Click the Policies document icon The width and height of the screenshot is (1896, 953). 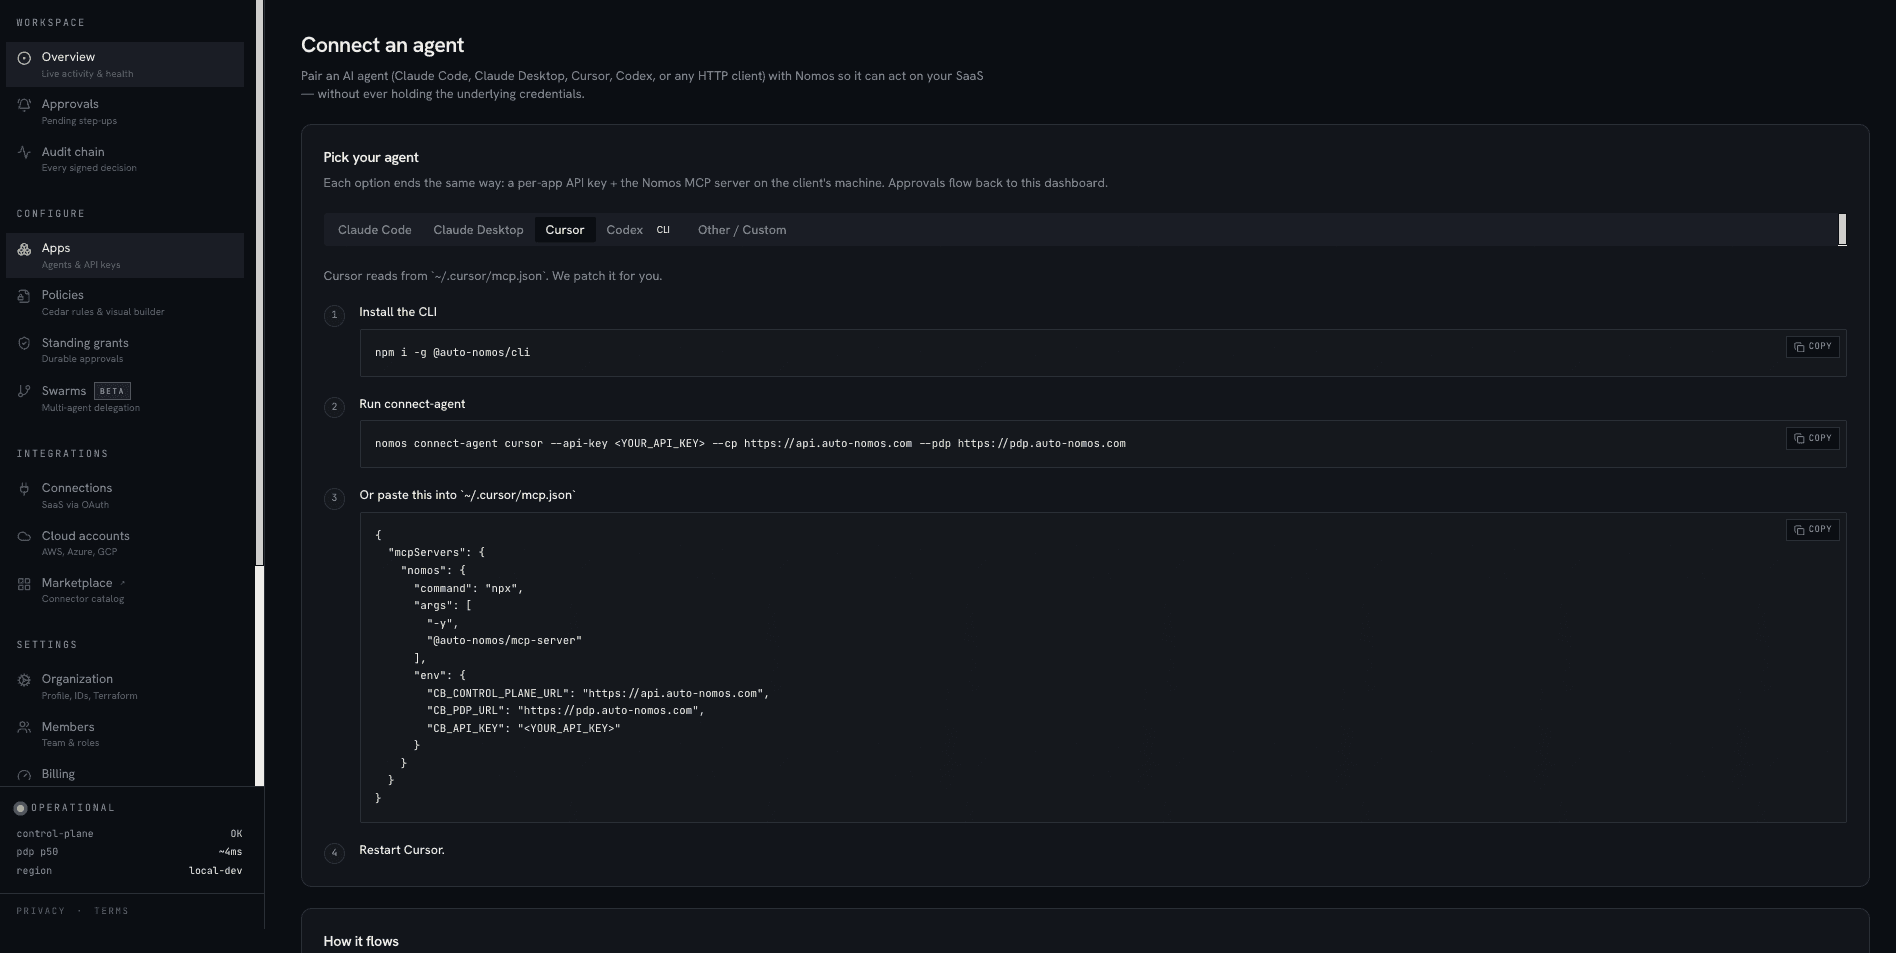[x=24, y=296]
